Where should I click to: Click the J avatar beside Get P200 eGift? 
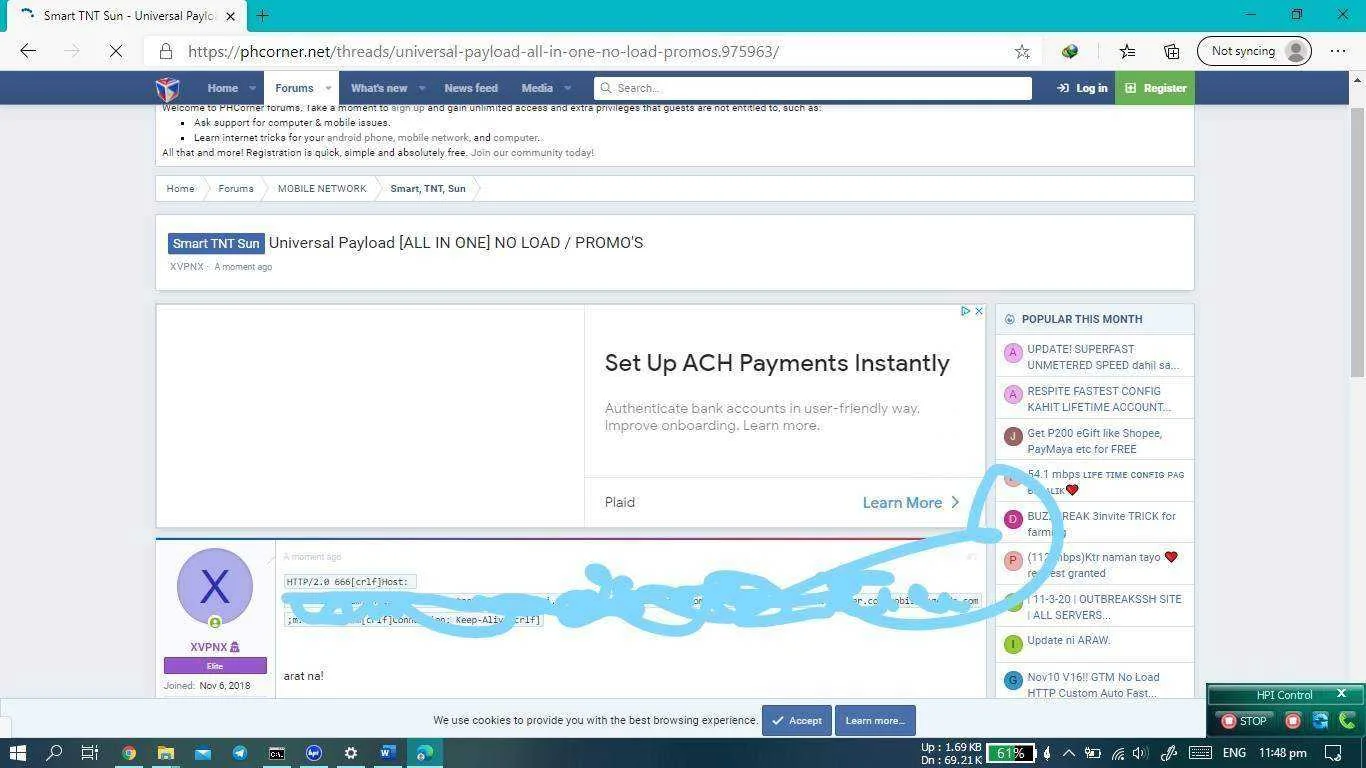[x=1013, y=437]
